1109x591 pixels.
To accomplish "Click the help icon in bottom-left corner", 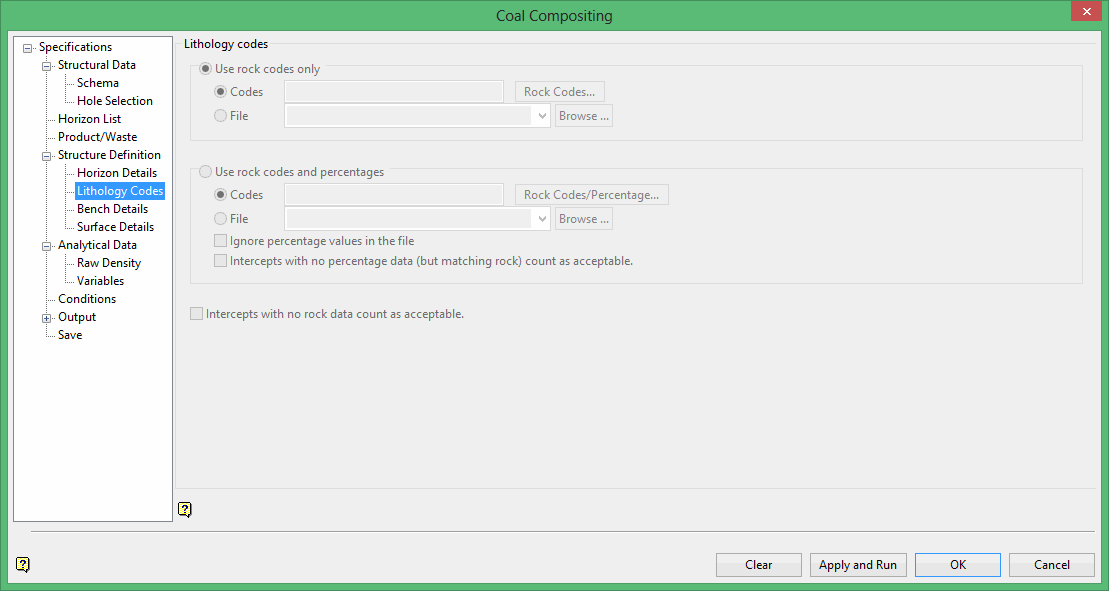I will 23,564.
